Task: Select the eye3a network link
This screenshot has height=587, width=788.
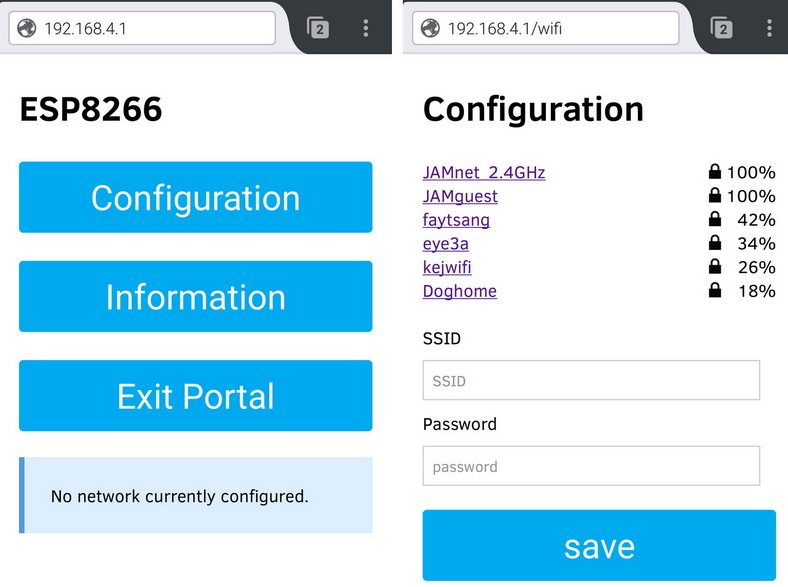Action: (x=446, y=244)
